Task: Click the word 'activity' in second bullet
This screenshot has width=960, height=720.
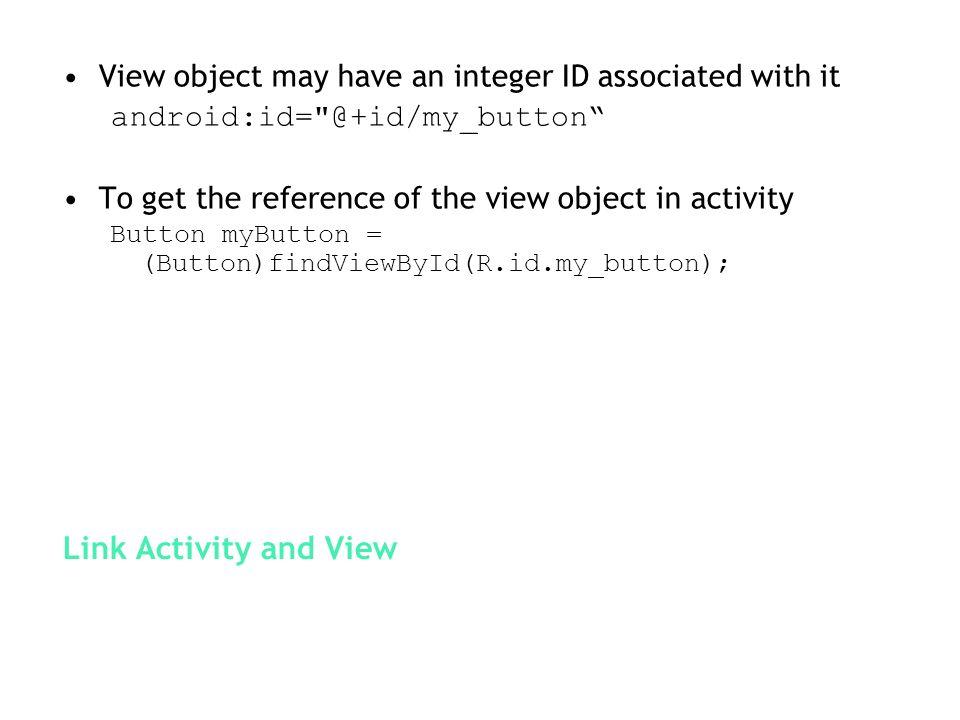Action: click(742, 200)
